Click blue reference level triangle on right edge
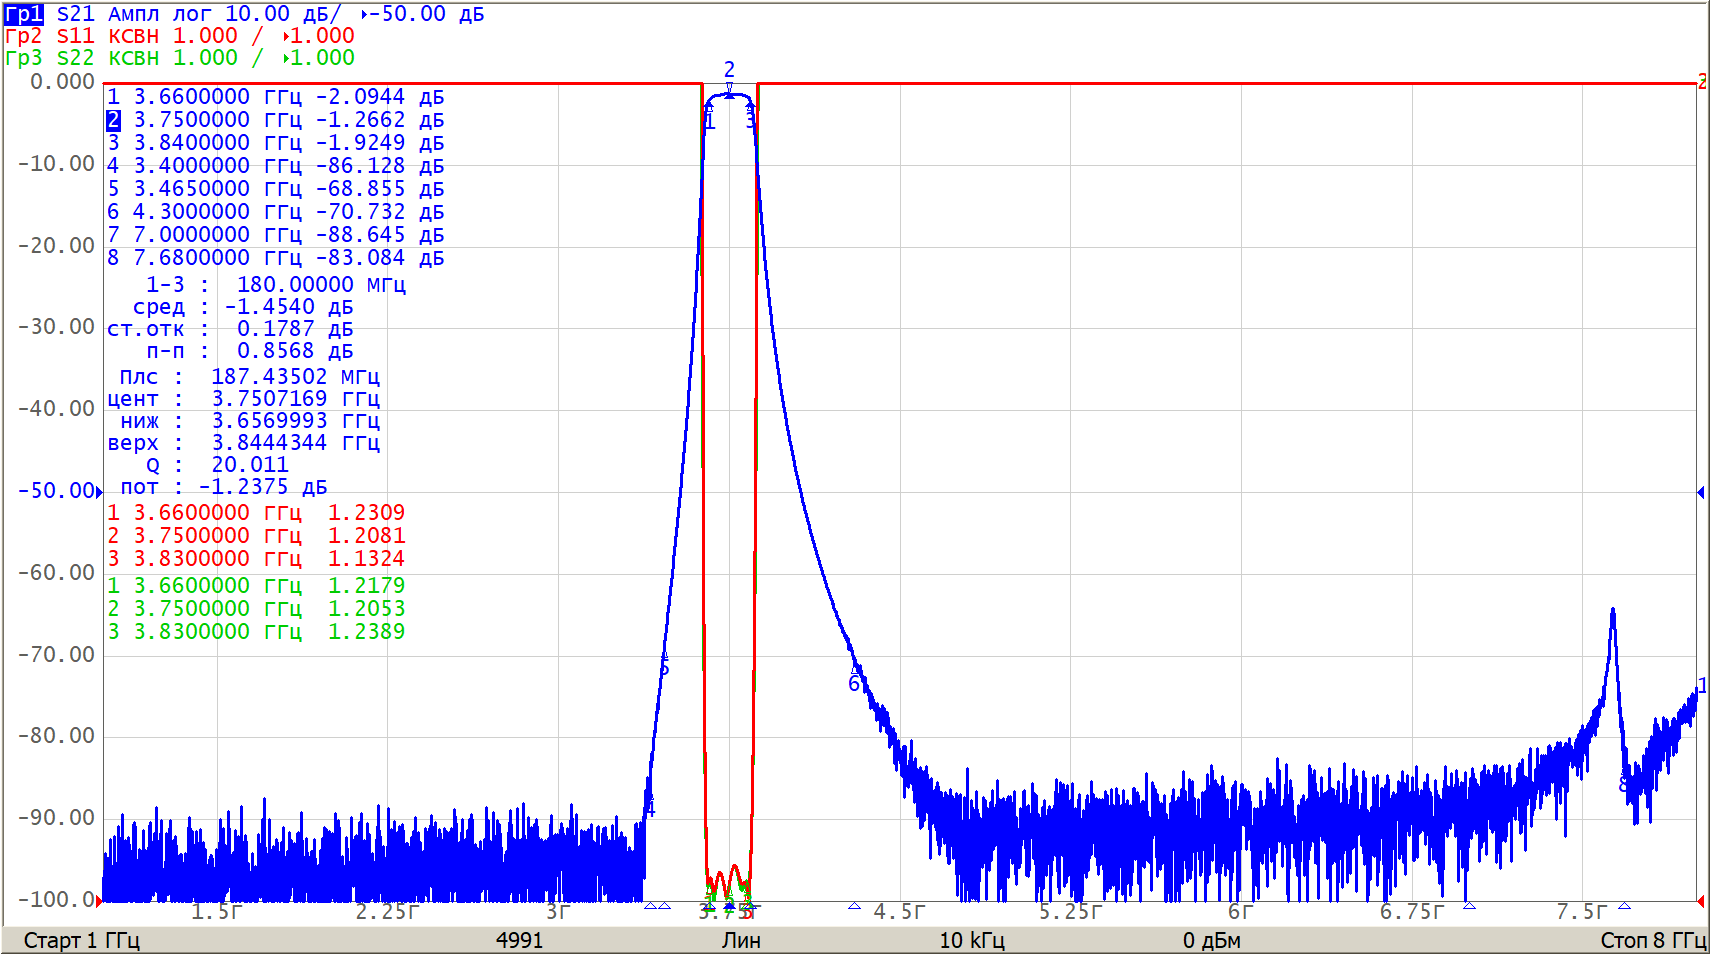 (x=1700, y=492)
